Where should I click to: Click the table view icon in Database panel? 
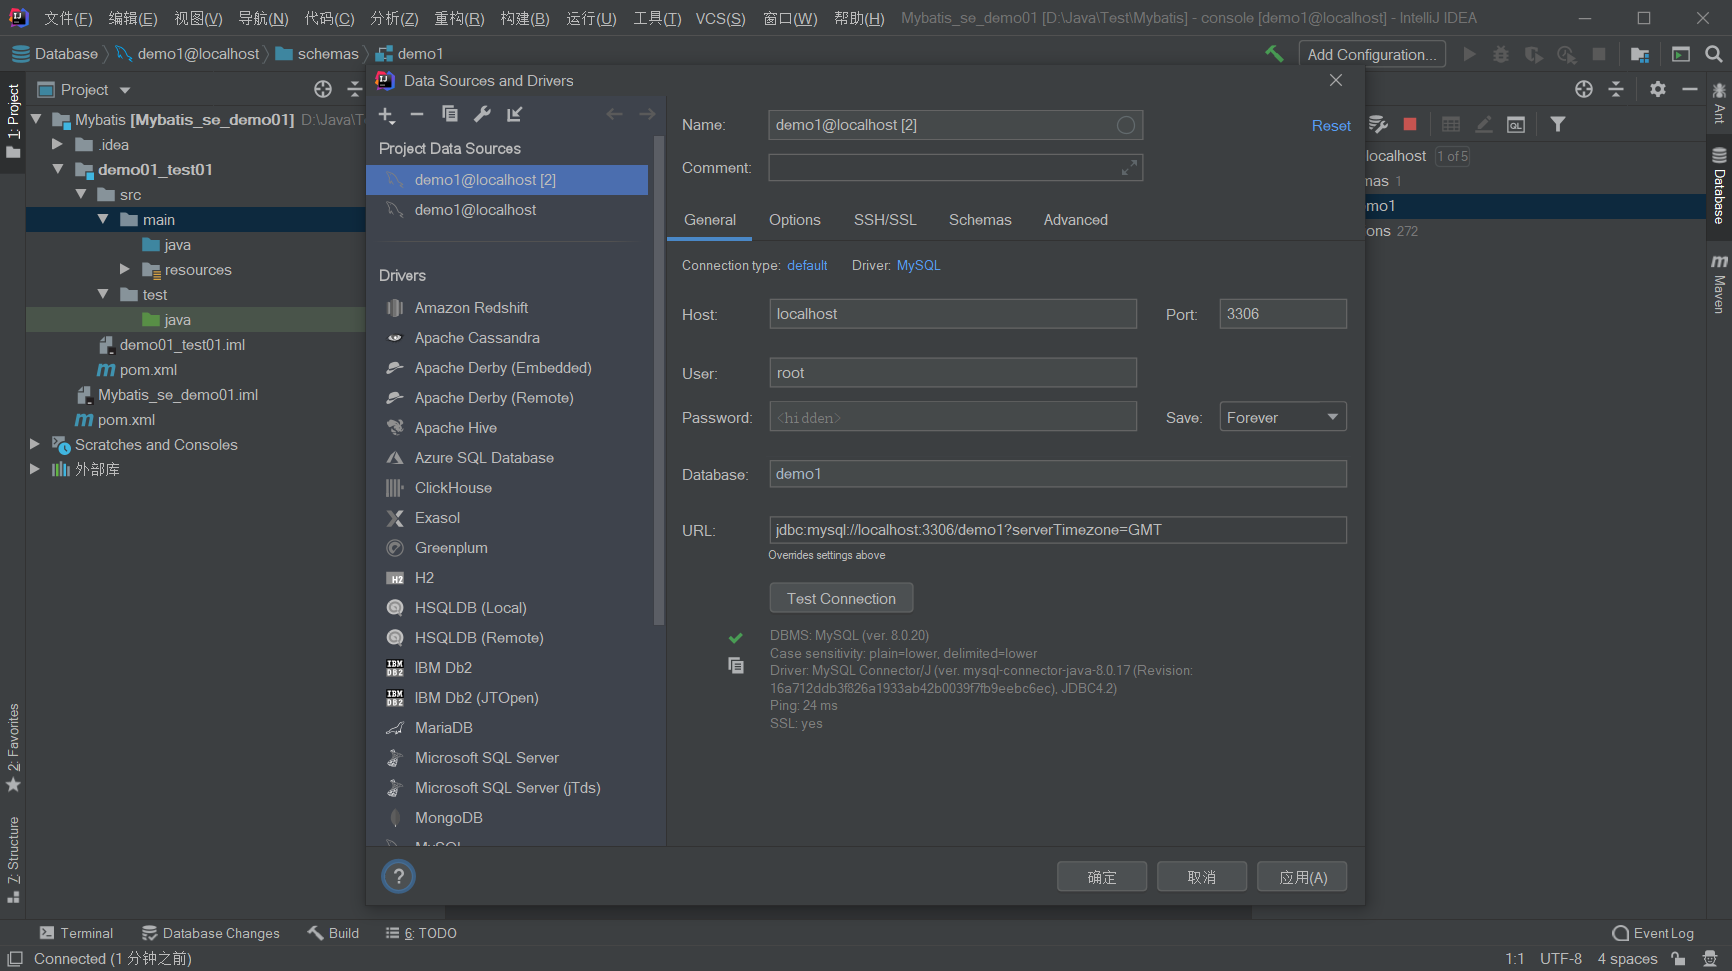1451,124
